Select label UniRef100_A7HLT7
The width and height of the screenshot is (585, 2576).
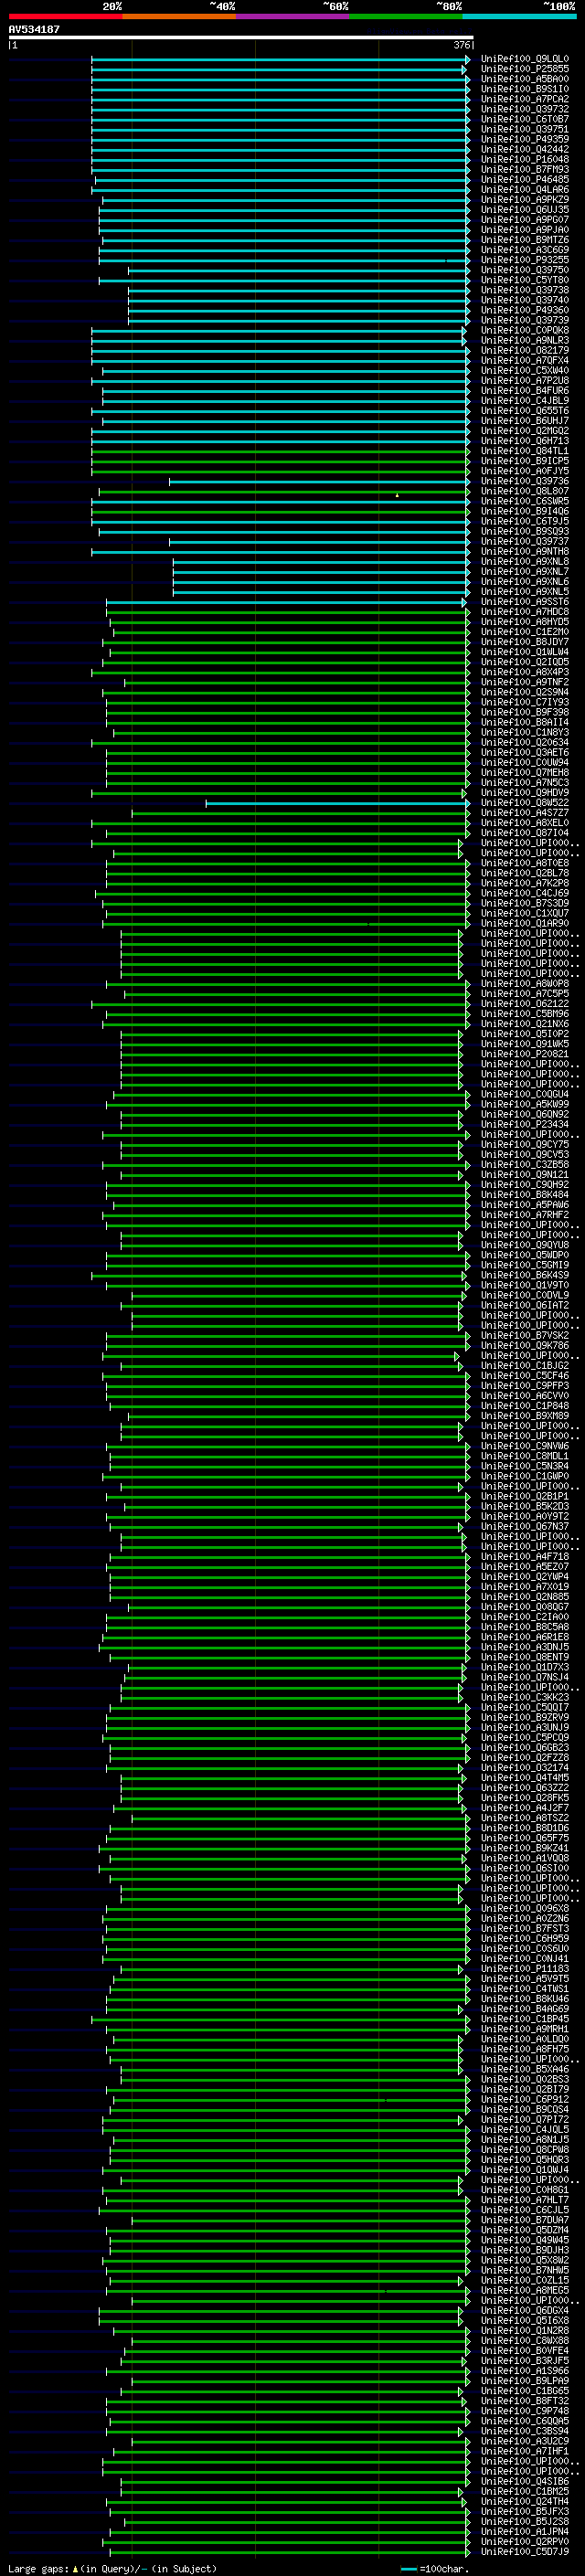tap(525, 2199)
